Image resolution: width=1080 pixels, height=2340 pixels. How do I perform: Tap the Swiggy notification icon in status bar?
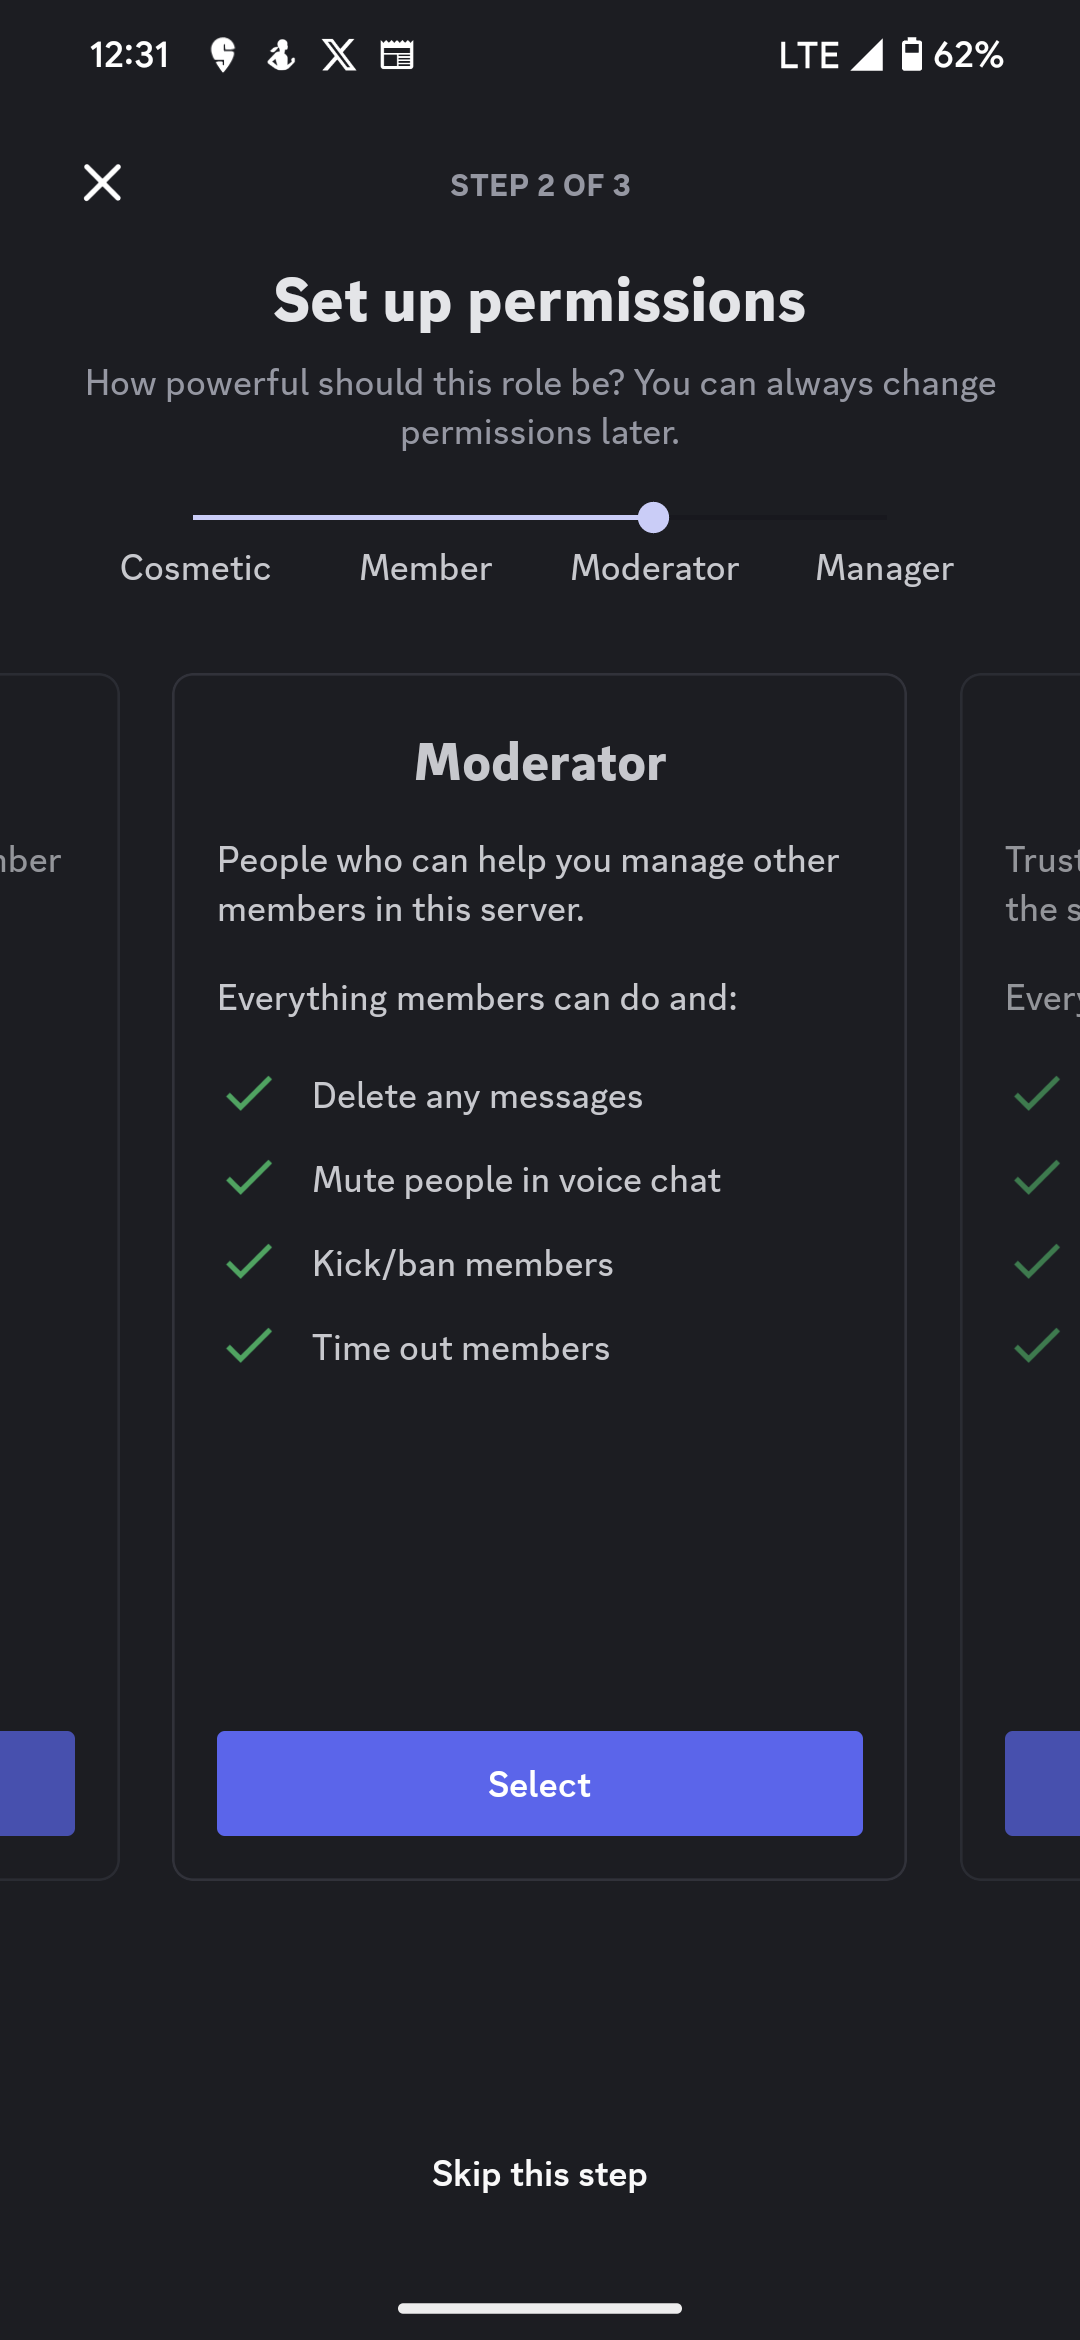tap(222, 55)
